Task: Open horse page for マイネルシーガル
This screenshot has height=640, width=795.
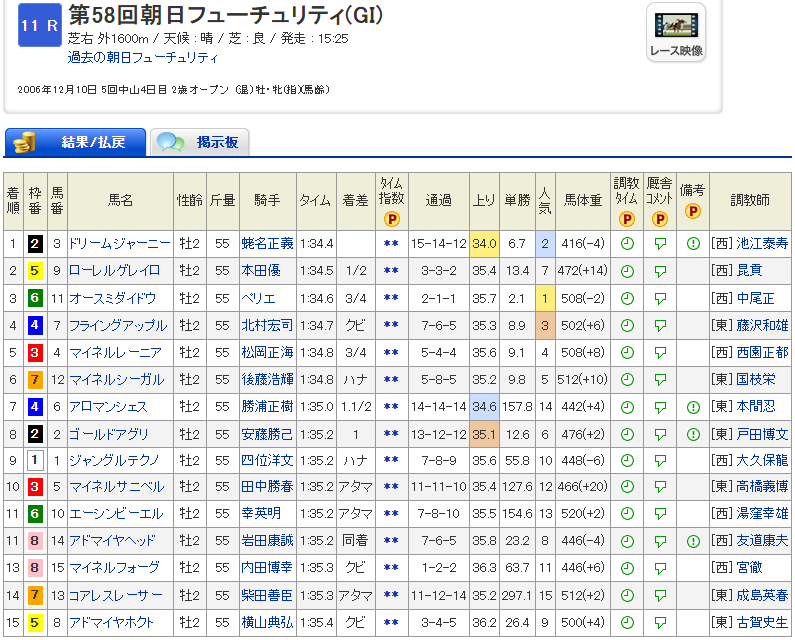Action: pyautogui.click(x=117, y=379)
